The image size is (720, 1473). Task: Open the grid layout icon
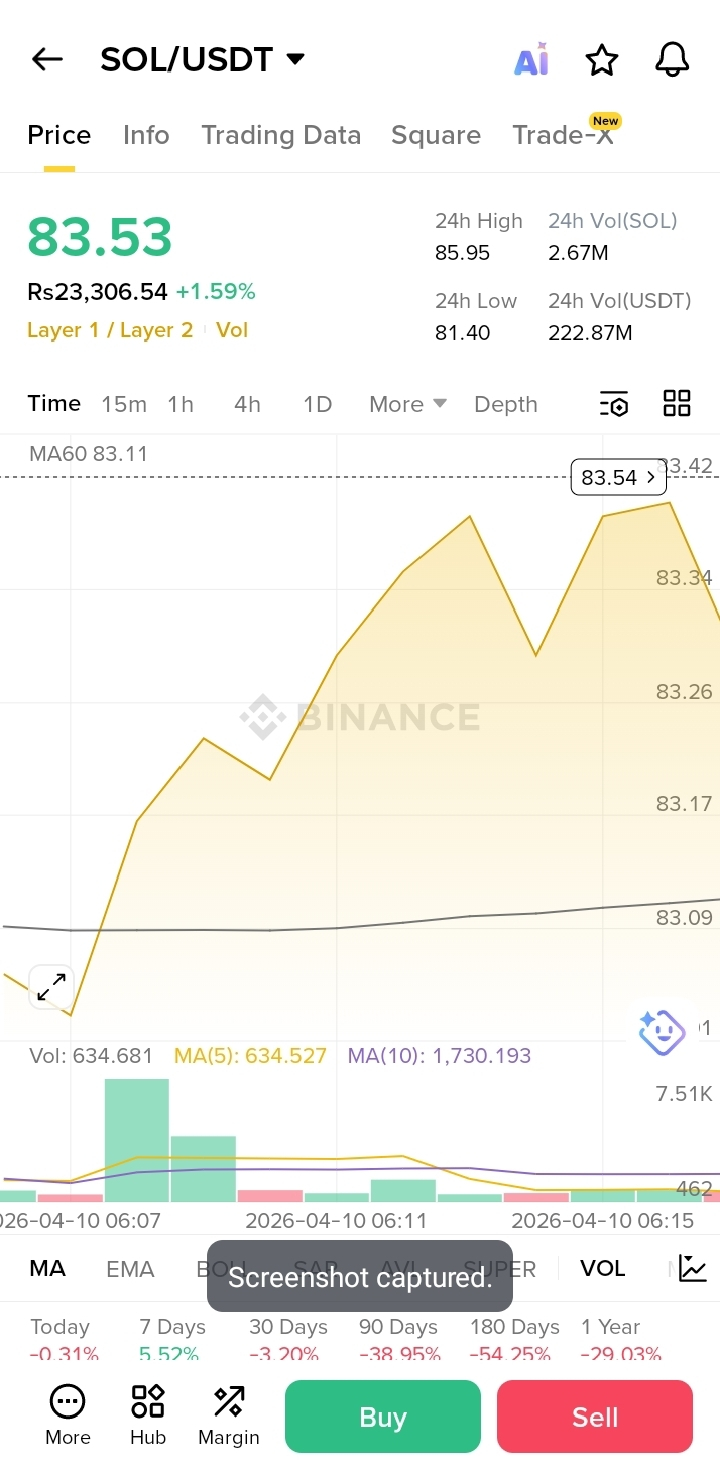tap(677, 404)
